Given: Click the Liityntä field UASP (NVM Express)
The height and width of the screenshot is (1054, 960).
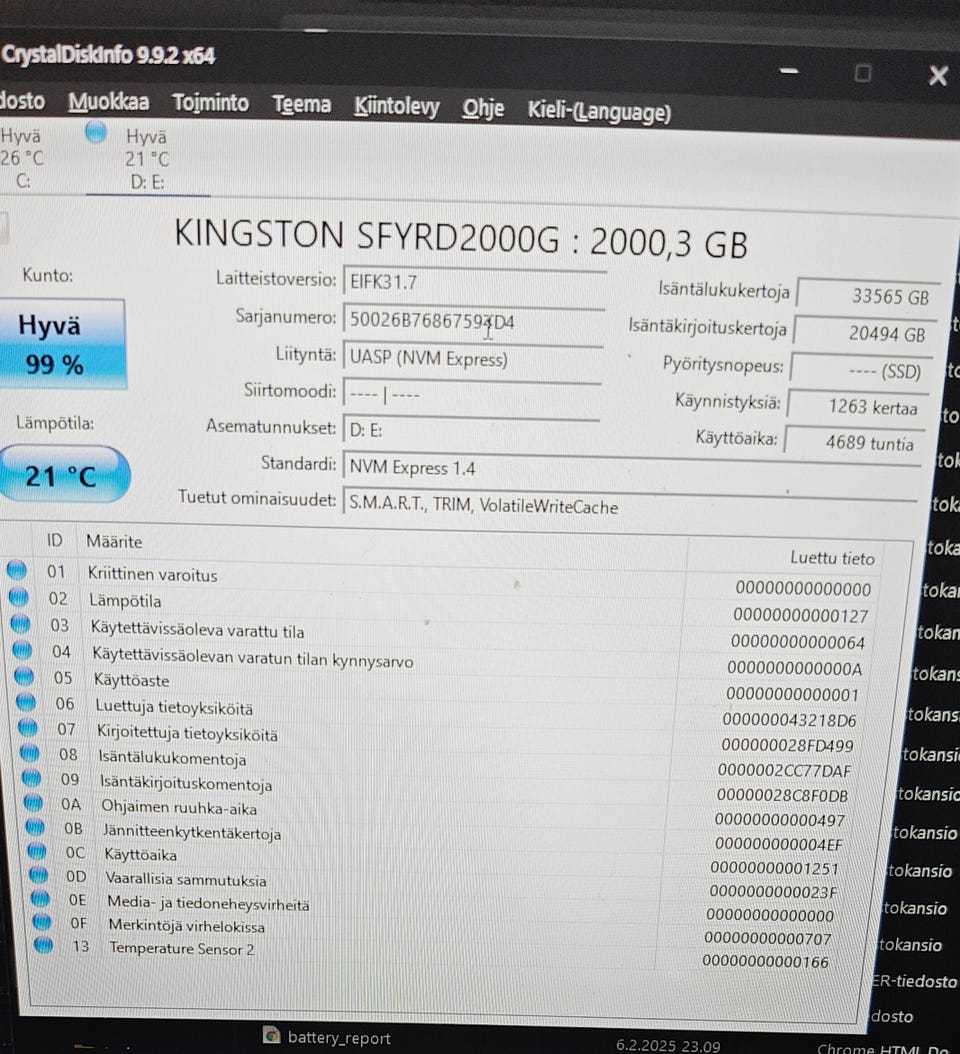Looking at the screenshot, I should [x=473, y=357].
